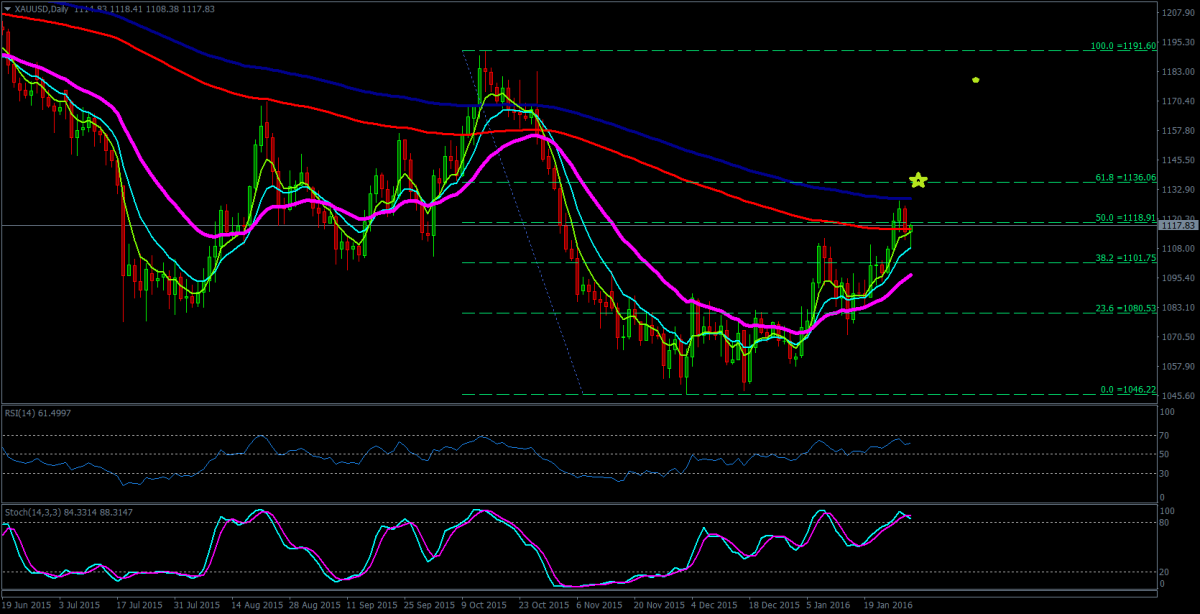Click the current price tag 1117.83

tap(1175, 226)
